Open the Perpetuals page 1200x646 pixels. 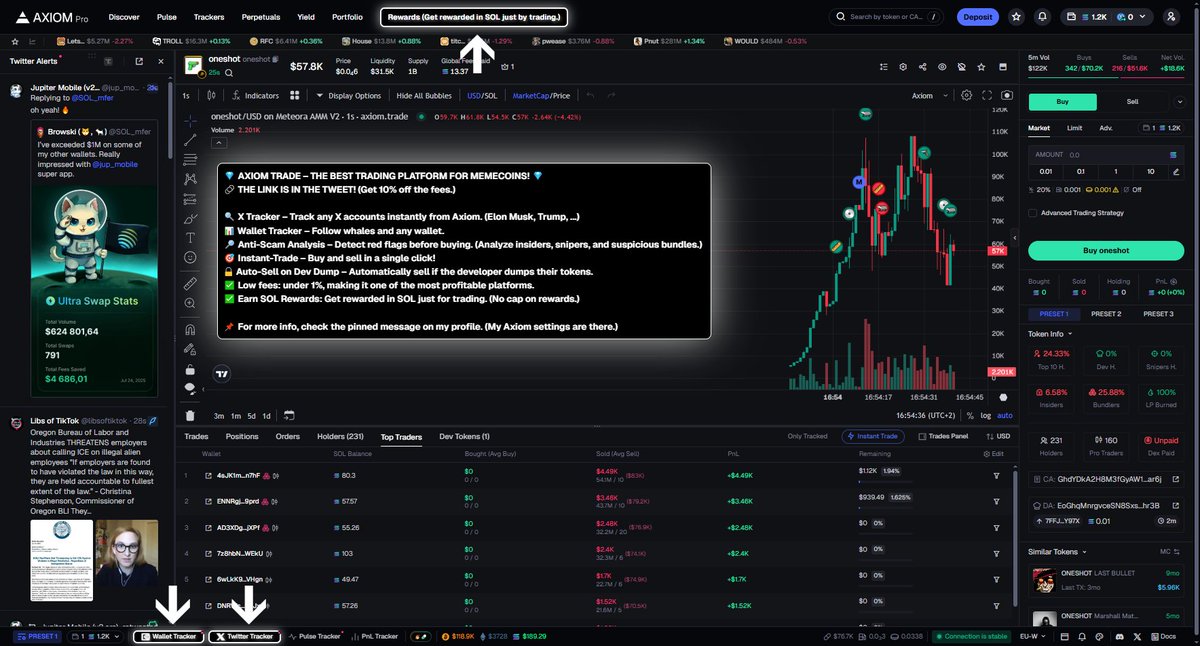[x=261, y=17]
